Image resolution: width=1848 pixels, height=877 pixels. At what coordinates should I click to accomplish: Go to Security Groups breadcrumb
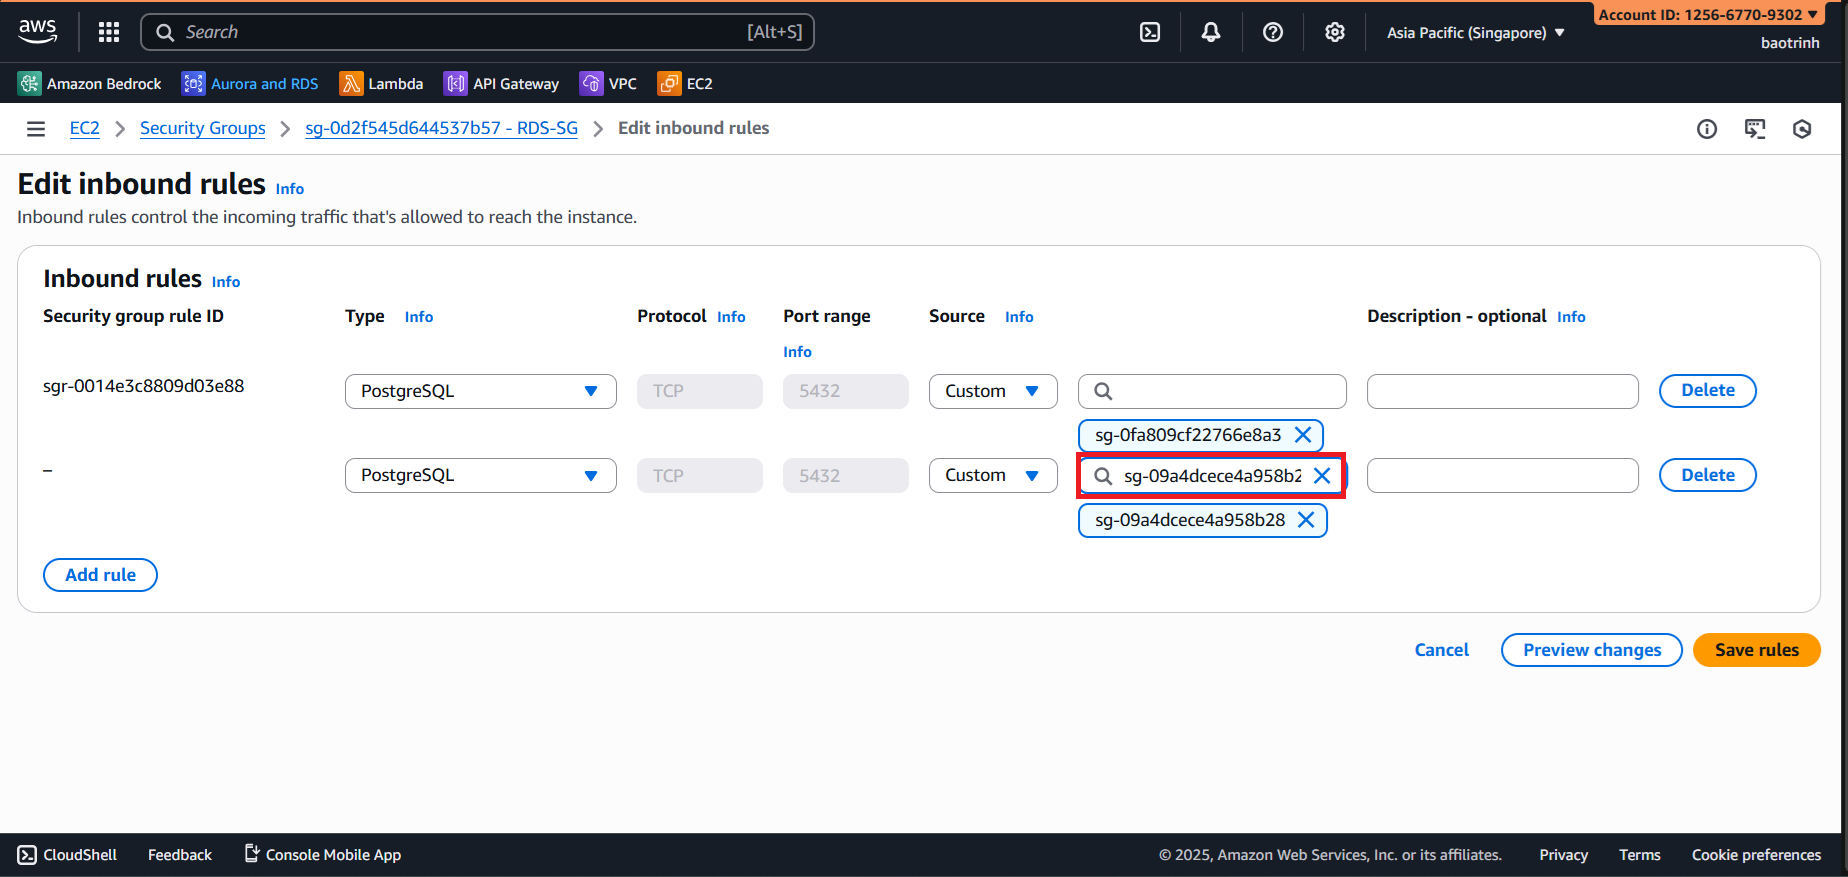pyautogui.click(x=202, y=128)
